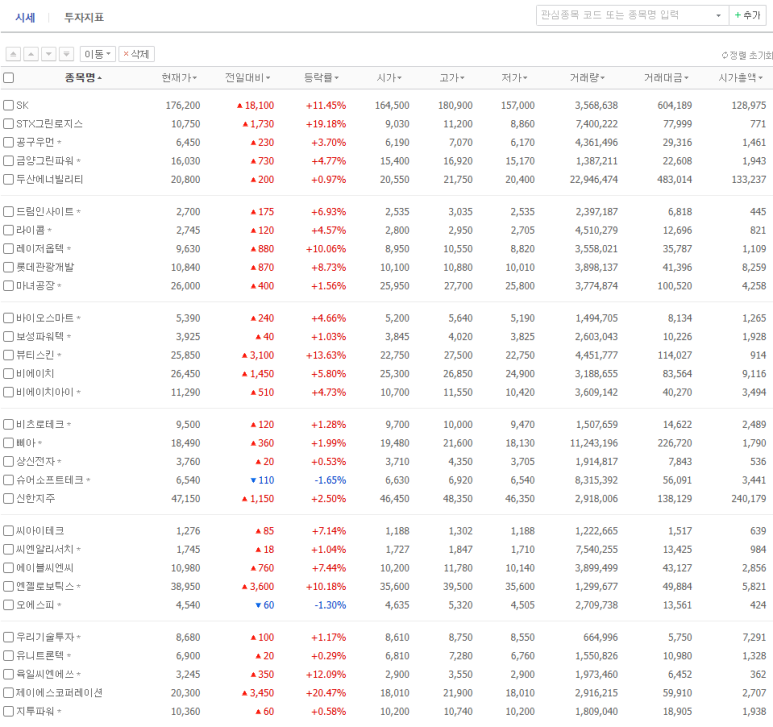Image resolution: width=773 pixels, height=727 pixels.
Task: Click the 176,200 current price of SK
Action: (x=183, y=105)
